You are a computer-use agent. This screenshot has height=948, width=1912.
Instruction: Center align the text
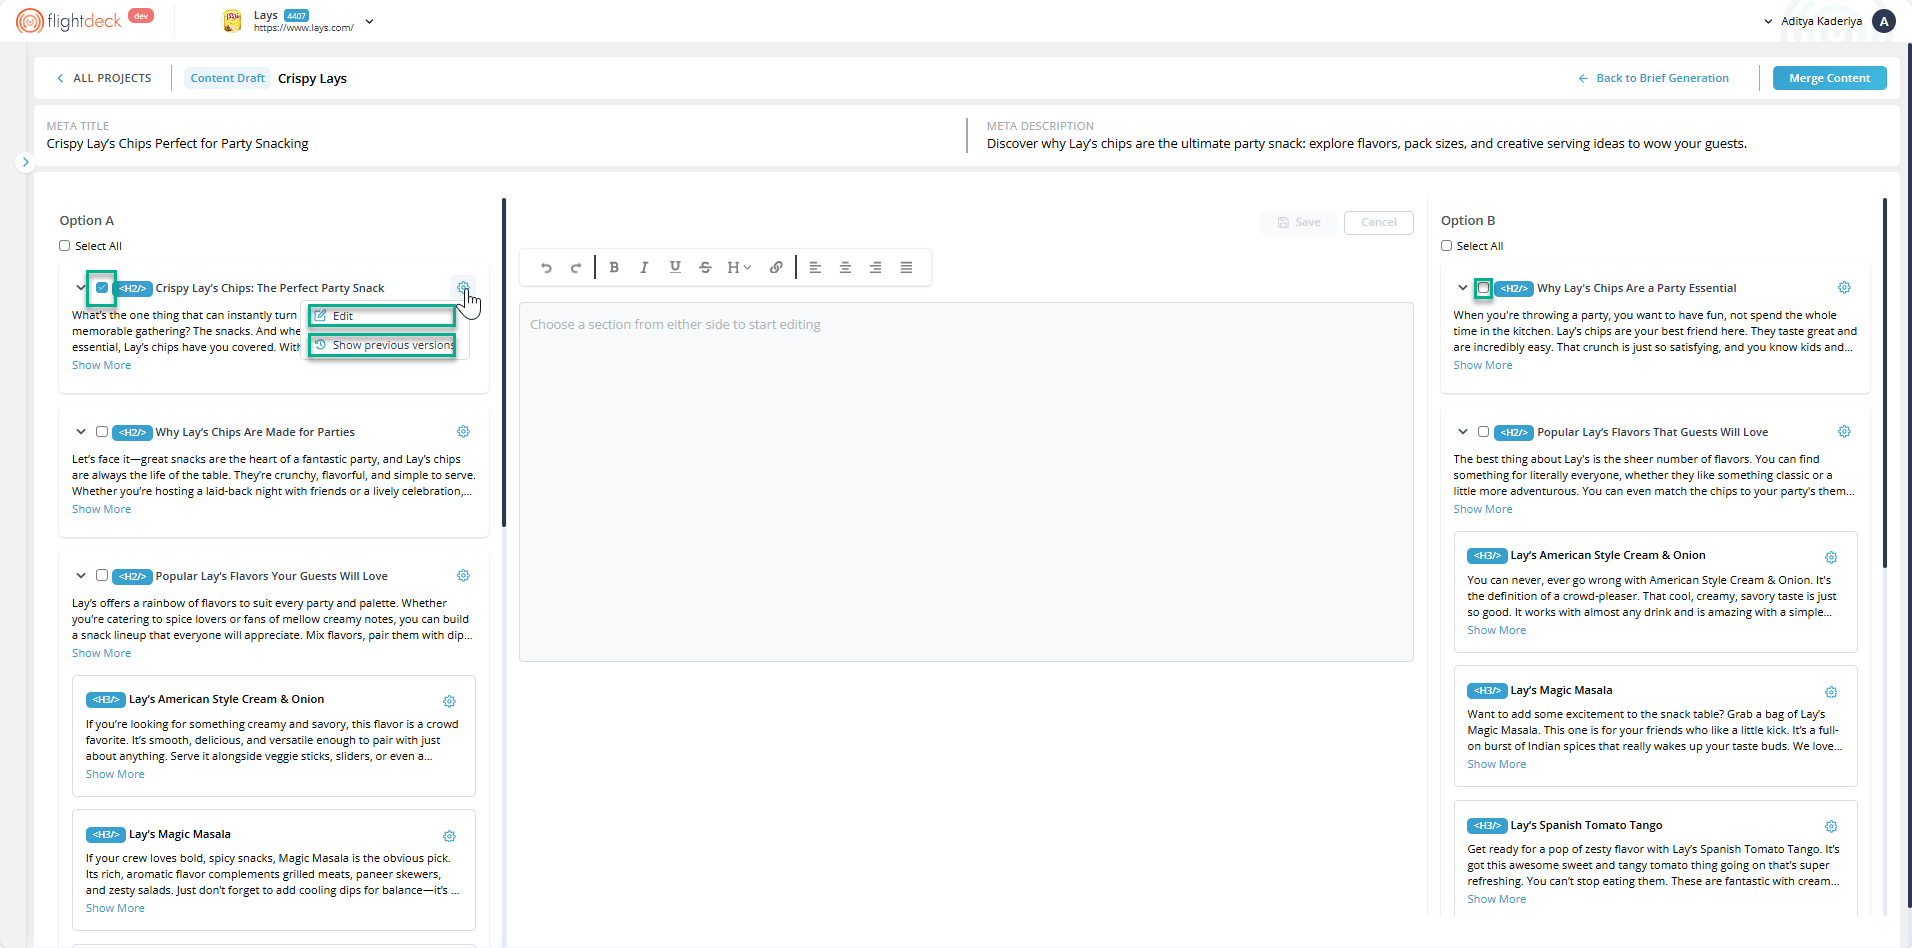845,268
